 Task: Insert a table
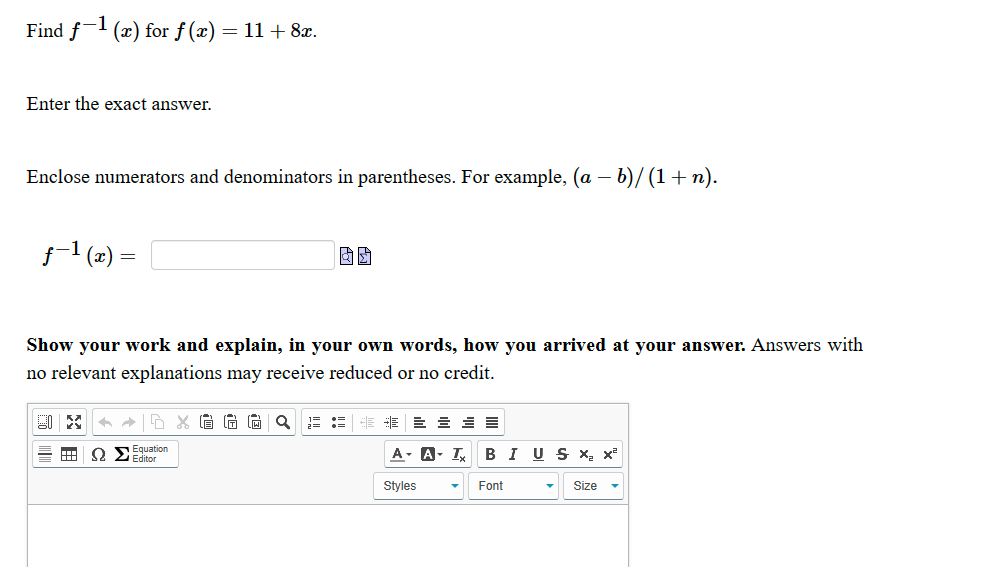tap(69, 454)
